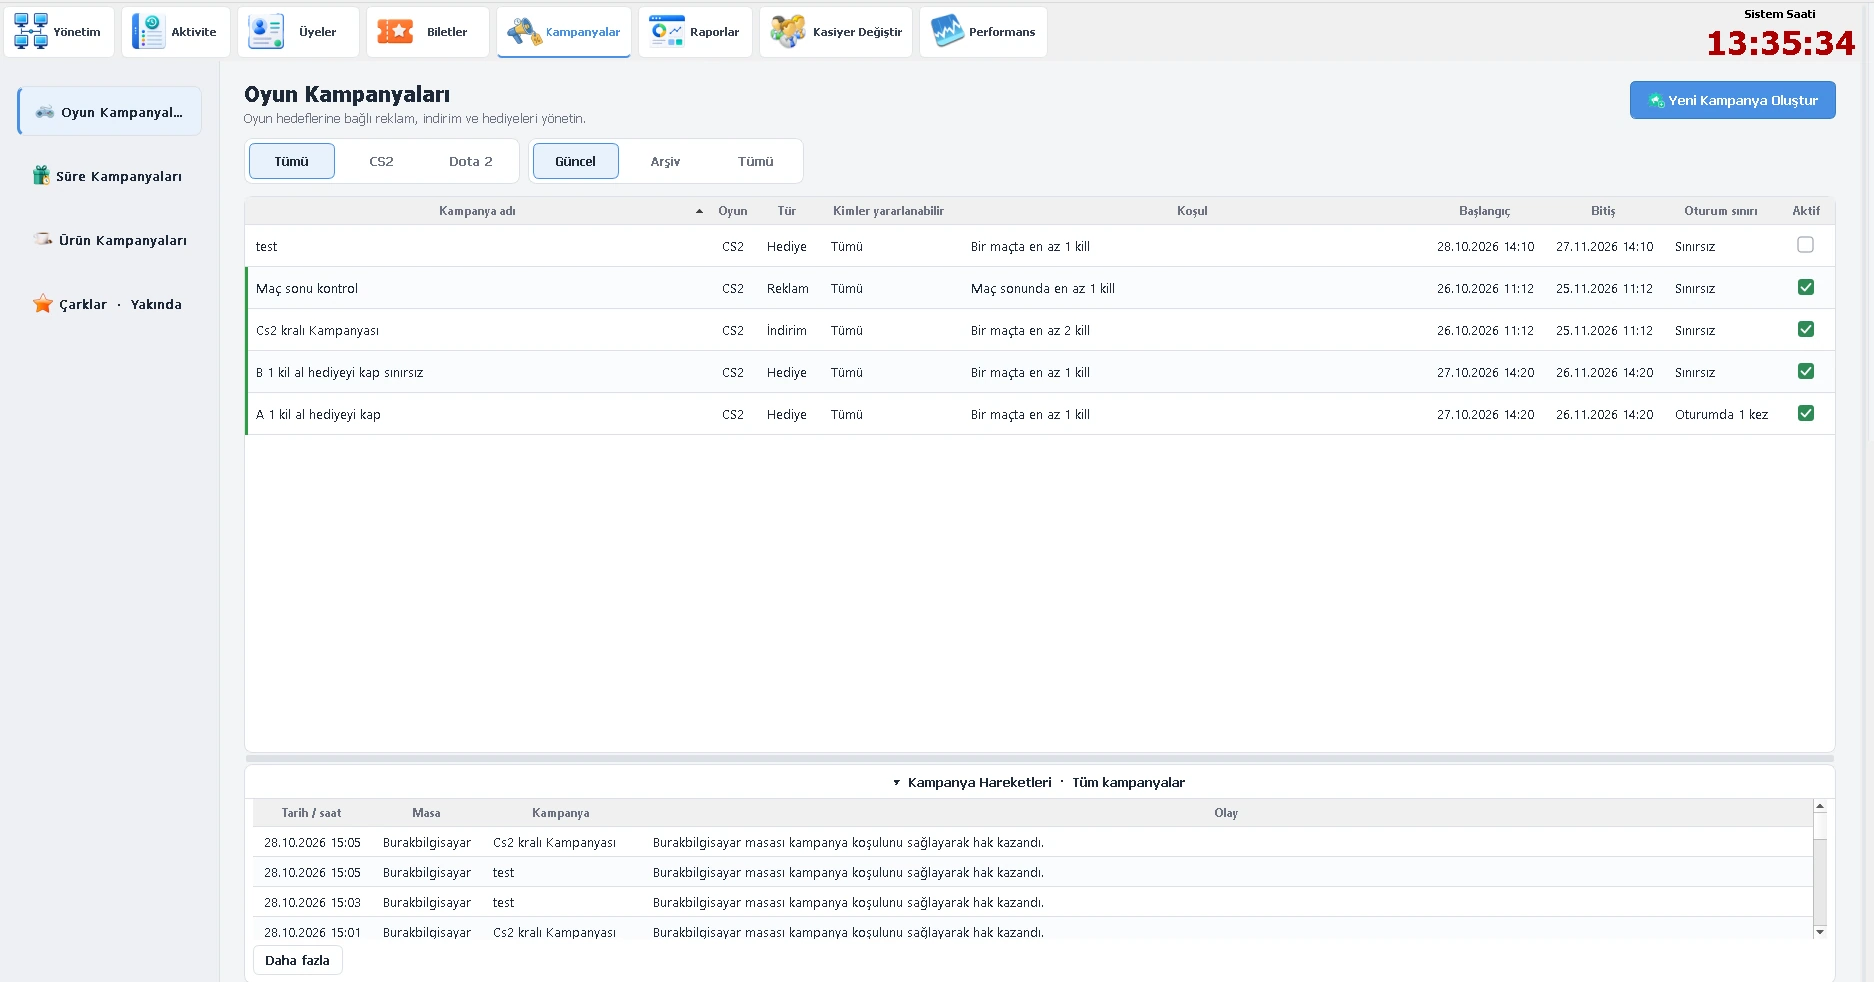Screen dimensions: 1874x982
Task: Click the Kasiyer Değiştir icon
Action: click(788, 32)
